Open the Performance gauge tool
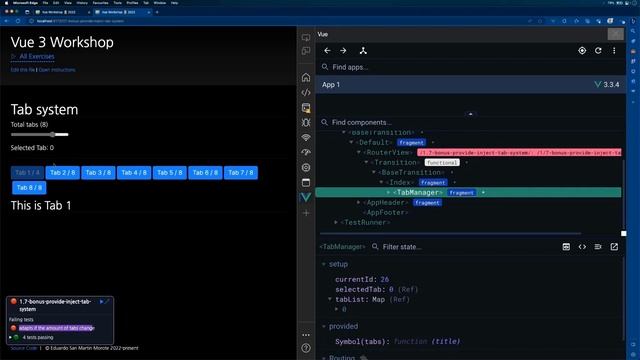The height and width of the screenshot is (360, 640). point(306,152)
